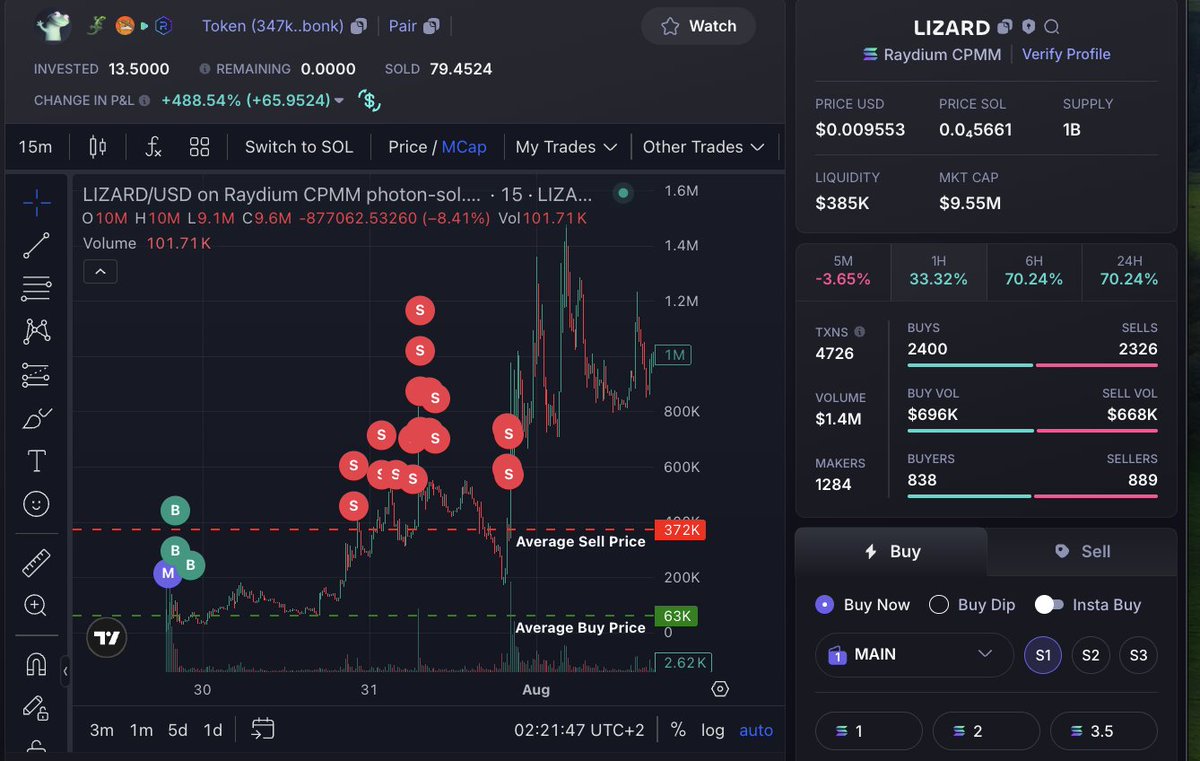Toggle the log scale on the chart
The image size is (1200, 761).
(x=713, y=730)
